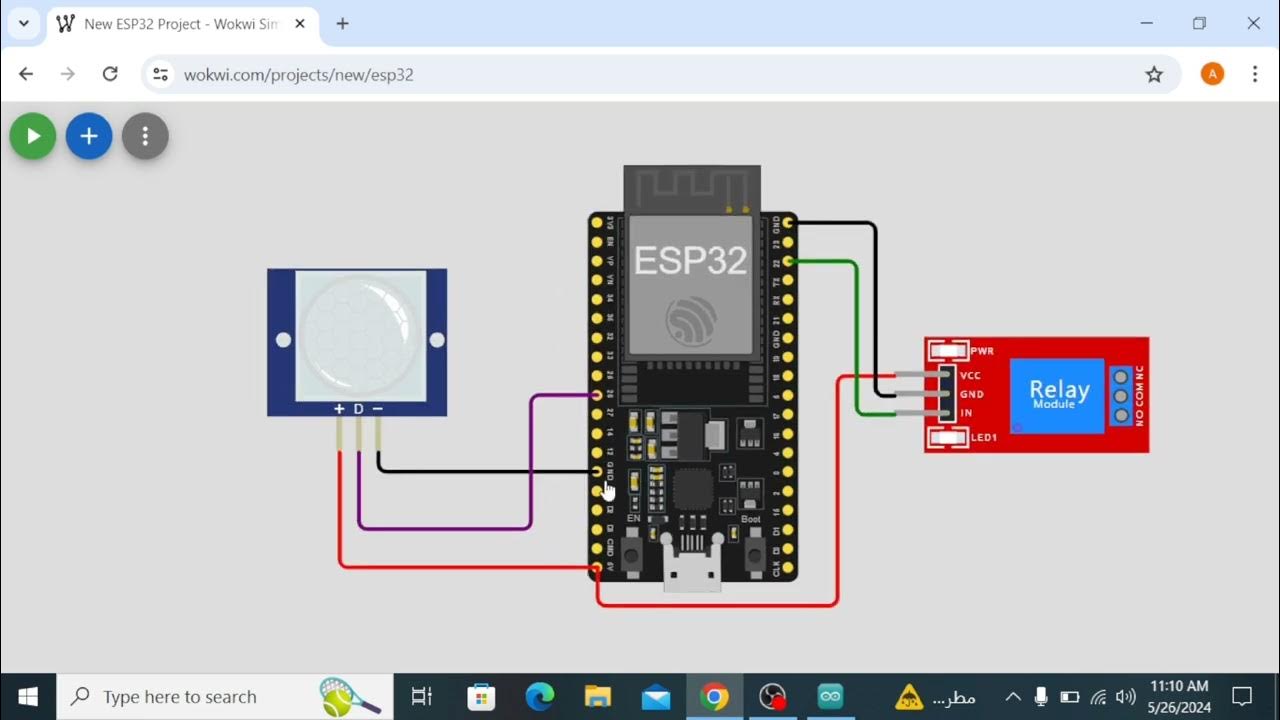Open the gray three-dot simulator menu

pos(145,137)
